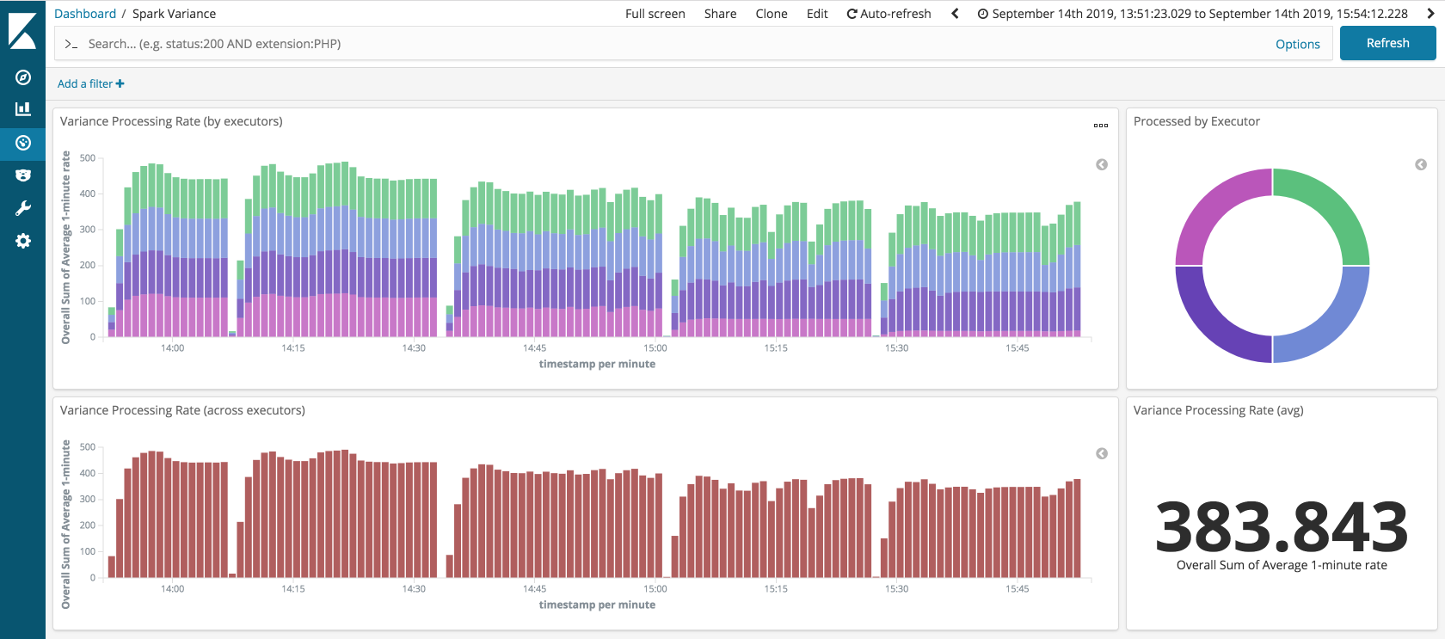Viewport: 1445px width, 639px height.
Task: Open Dev Tools via the wrench icon
Action: pos(23,208)
